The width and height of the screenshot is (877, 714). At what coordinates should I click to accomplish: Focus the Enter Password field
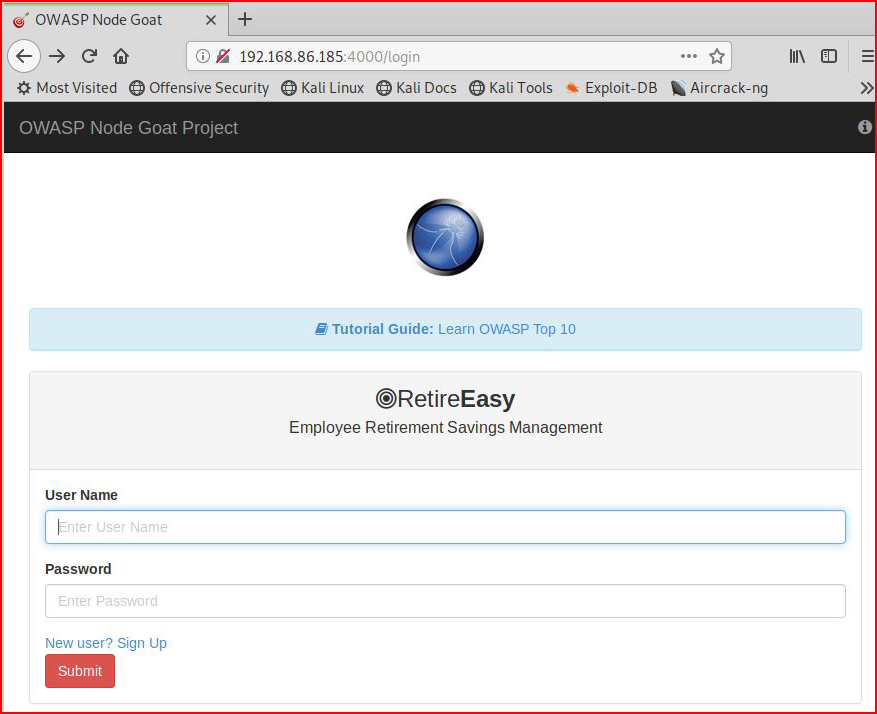point(445,601)
